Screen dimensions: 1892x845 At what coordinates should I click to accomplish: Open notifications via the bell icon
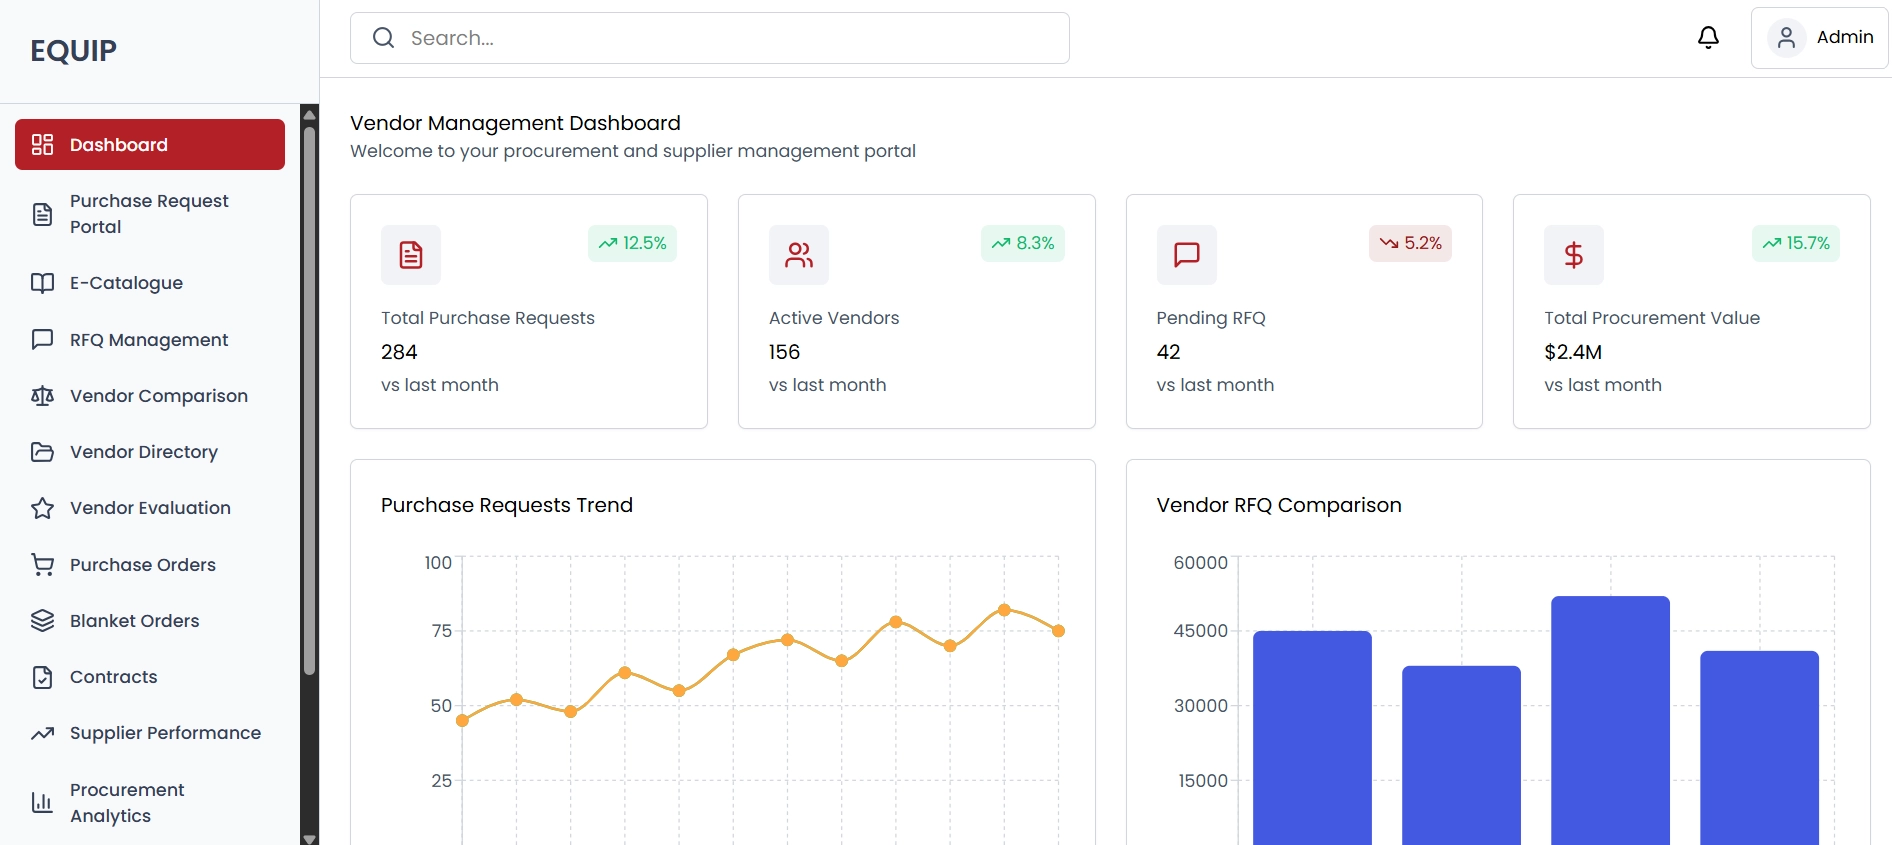pos(1708,38)
